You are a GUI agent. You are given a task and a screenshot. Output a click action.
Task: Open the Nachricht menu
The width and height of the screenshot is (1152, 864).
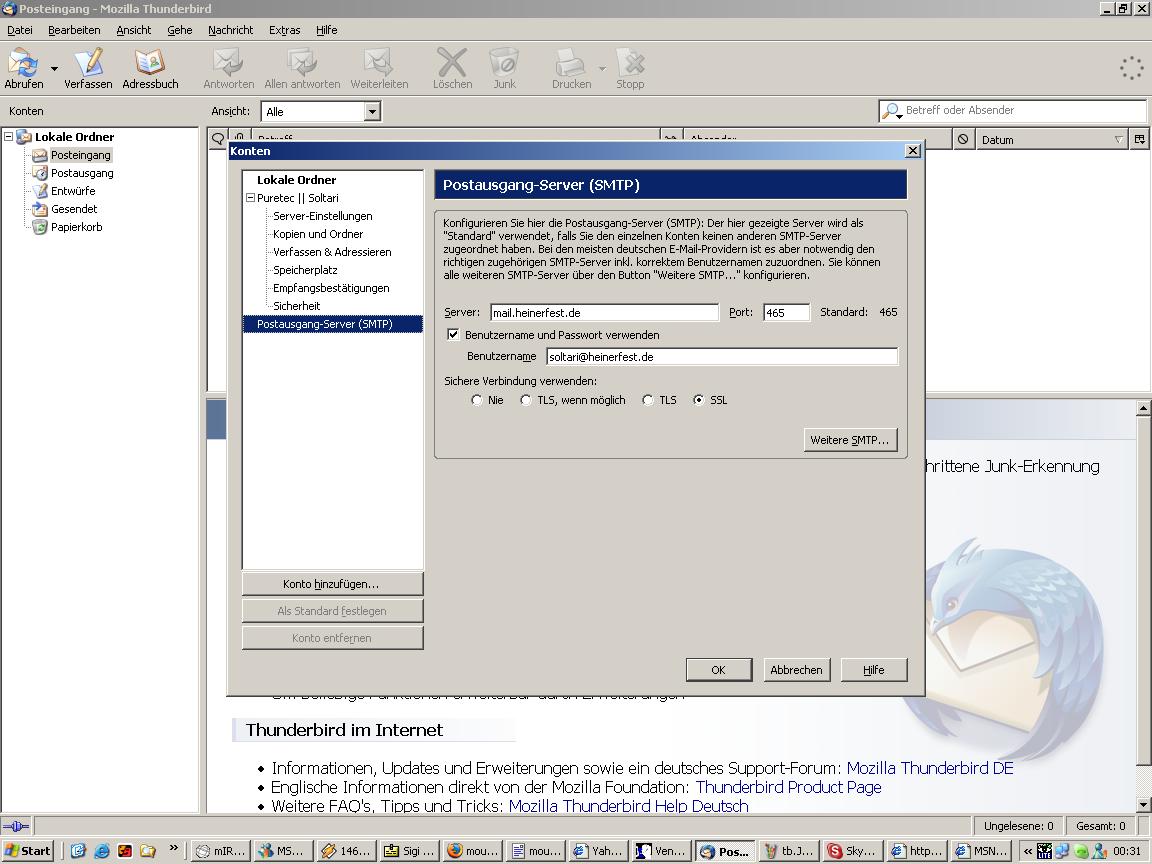(231, 30)
